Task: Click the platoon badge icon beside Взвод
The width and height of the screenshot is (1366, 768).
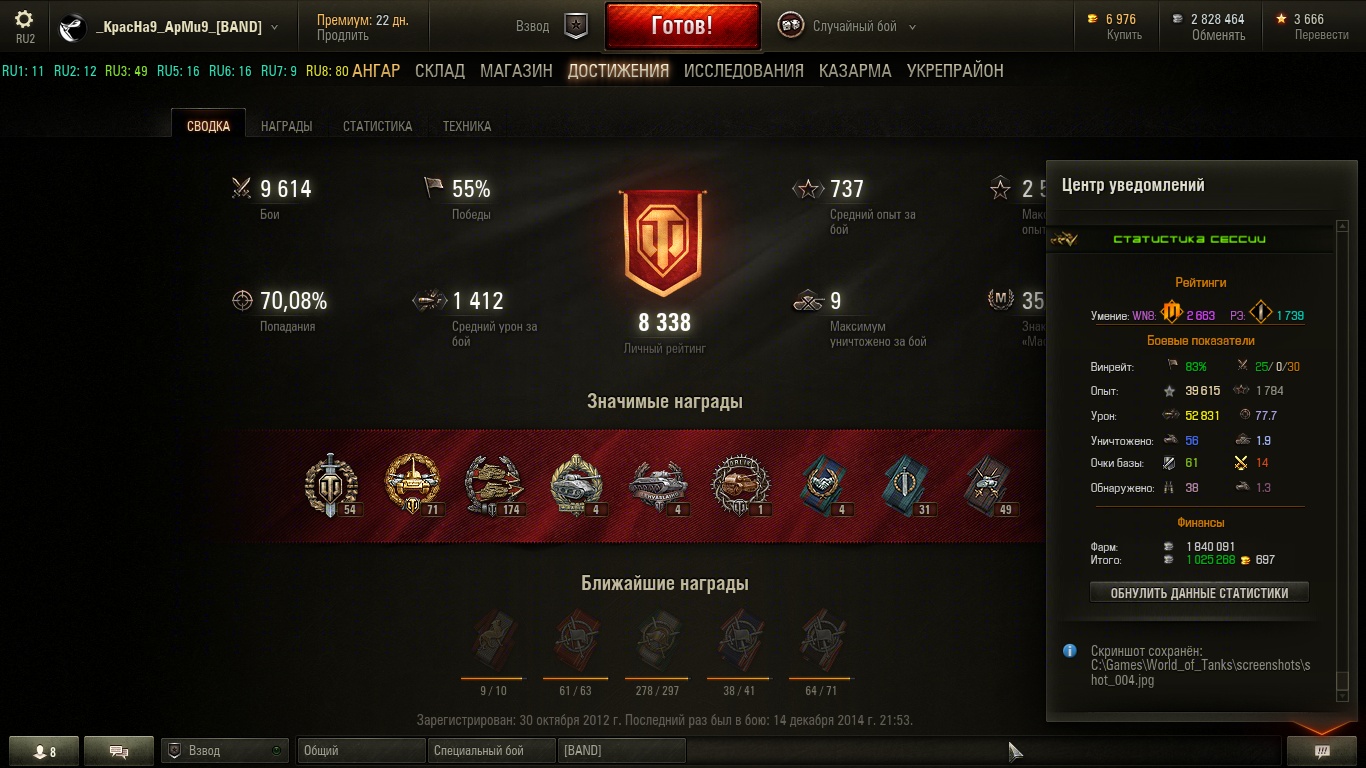Action: (576, 27)
